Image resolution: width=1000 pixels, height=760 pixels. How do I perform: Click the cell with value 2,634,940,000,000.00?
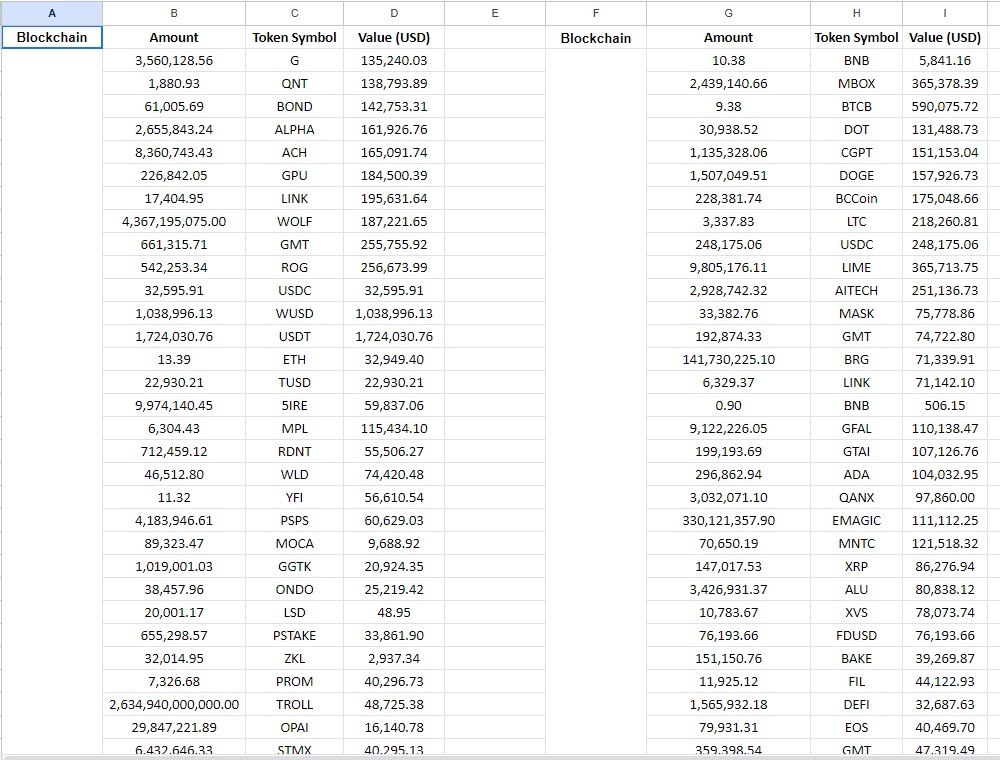tap(174, 704)
